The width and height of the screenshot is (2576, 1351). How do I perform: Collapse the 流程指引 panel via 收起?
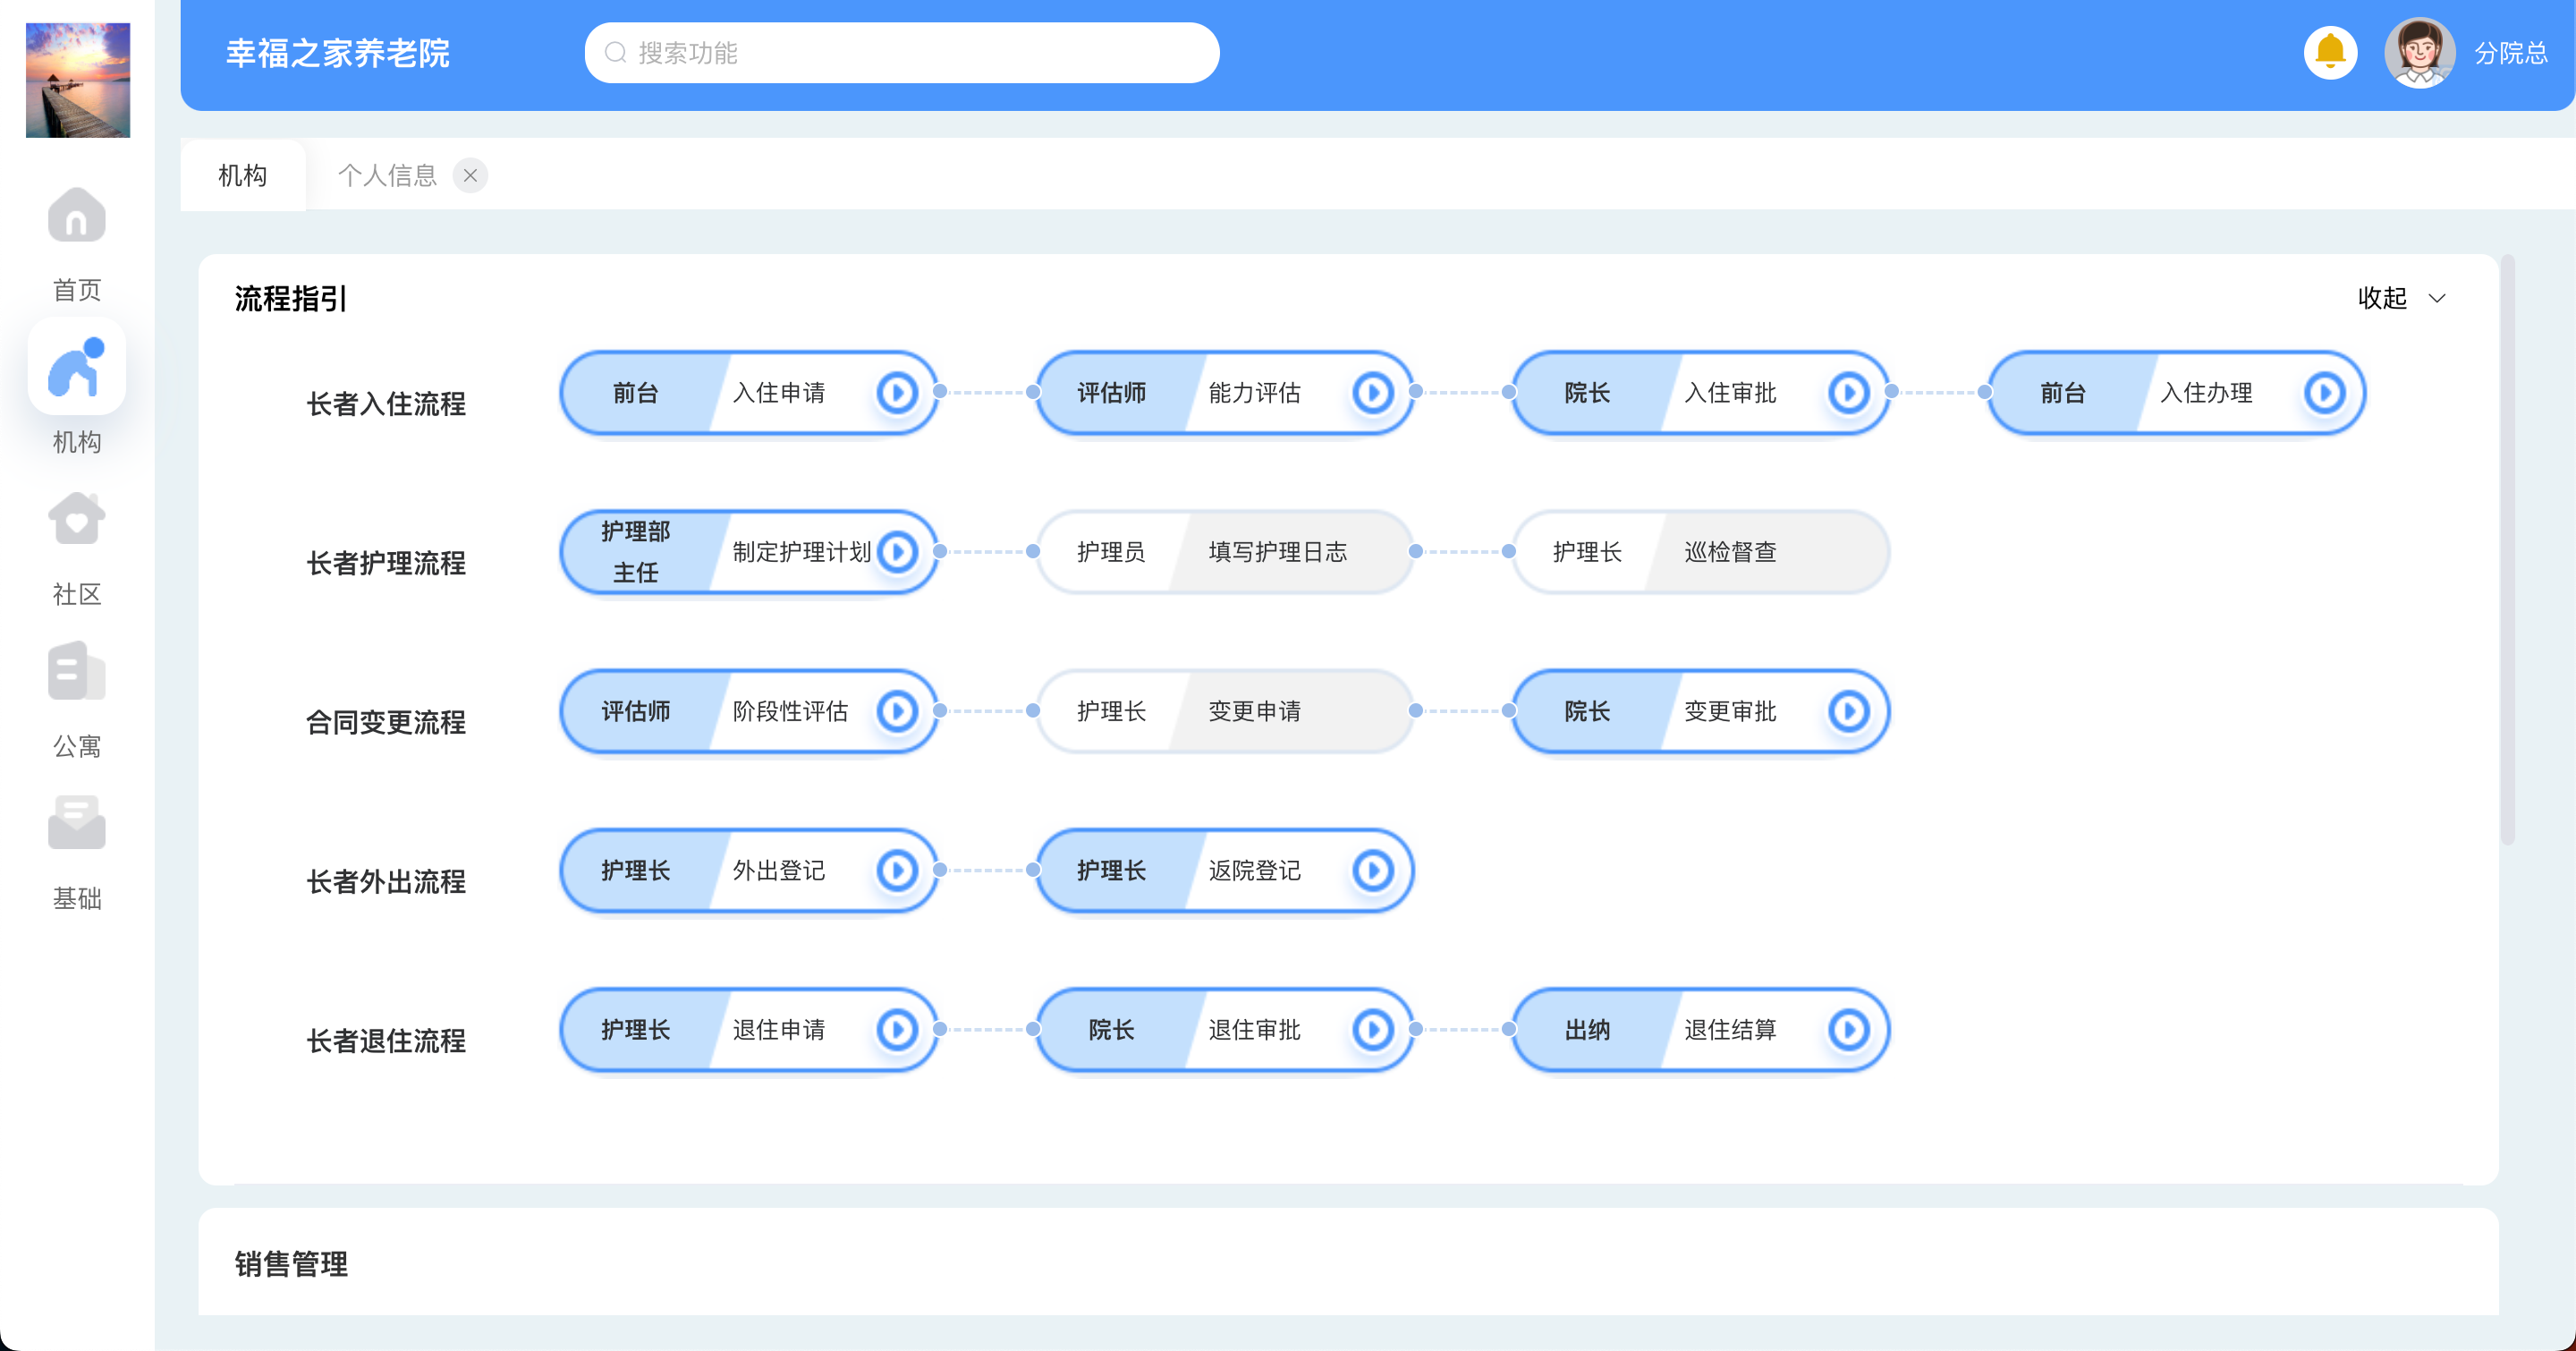(2381, 298)
